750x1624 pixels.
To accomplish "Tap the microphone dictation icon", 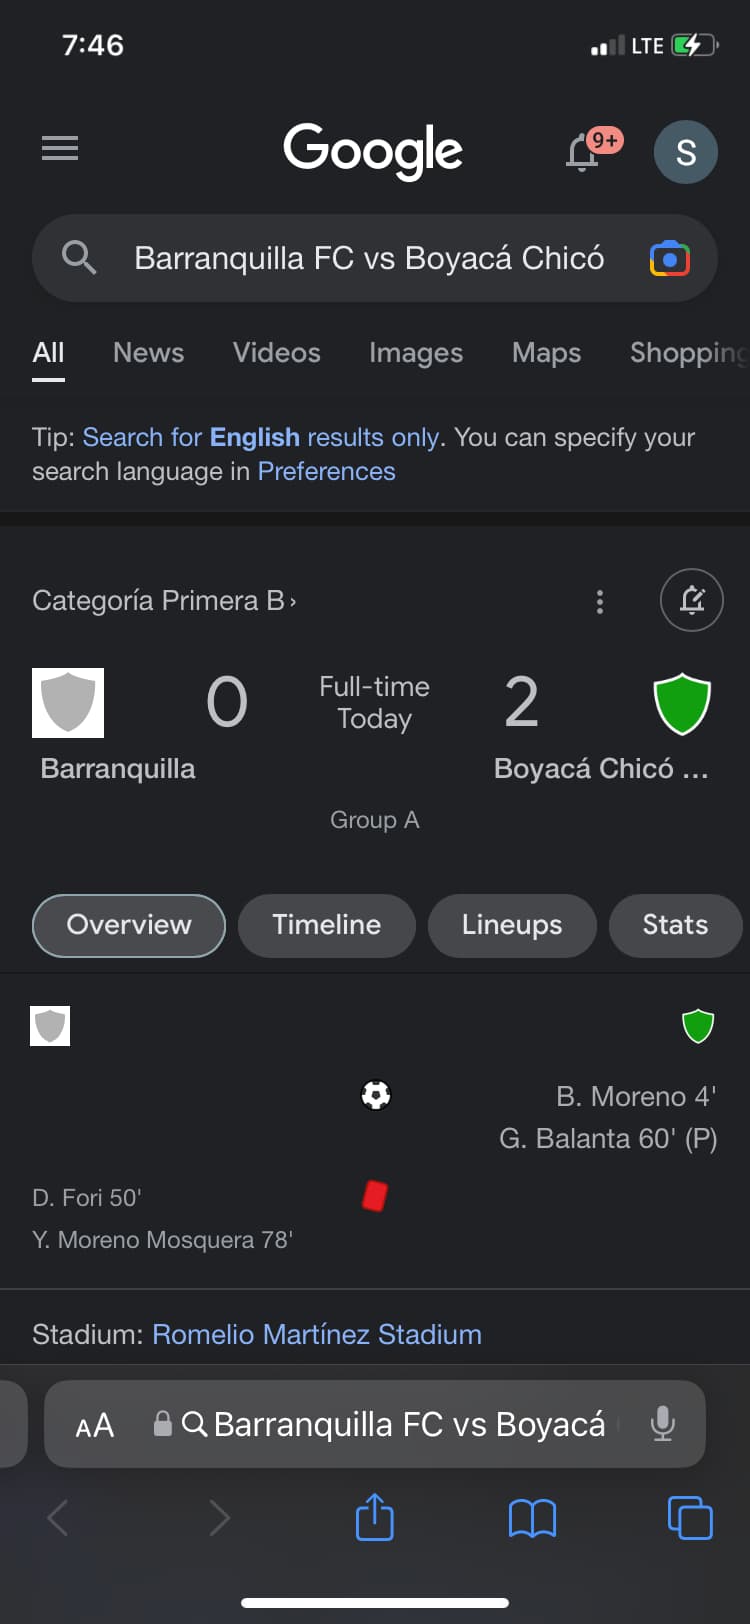I will pos(662,1424).
